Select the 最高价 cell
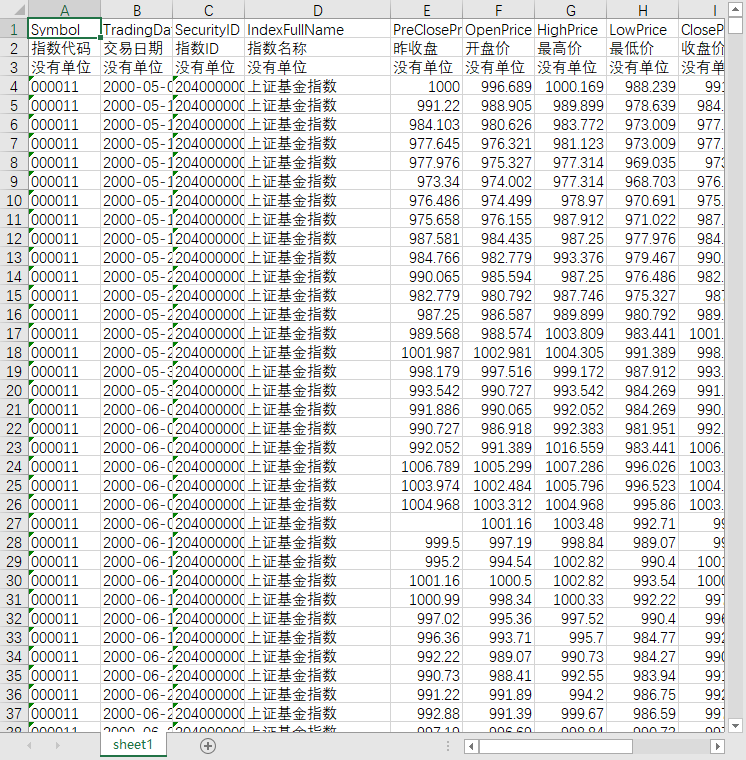 (x=571, y=48)
